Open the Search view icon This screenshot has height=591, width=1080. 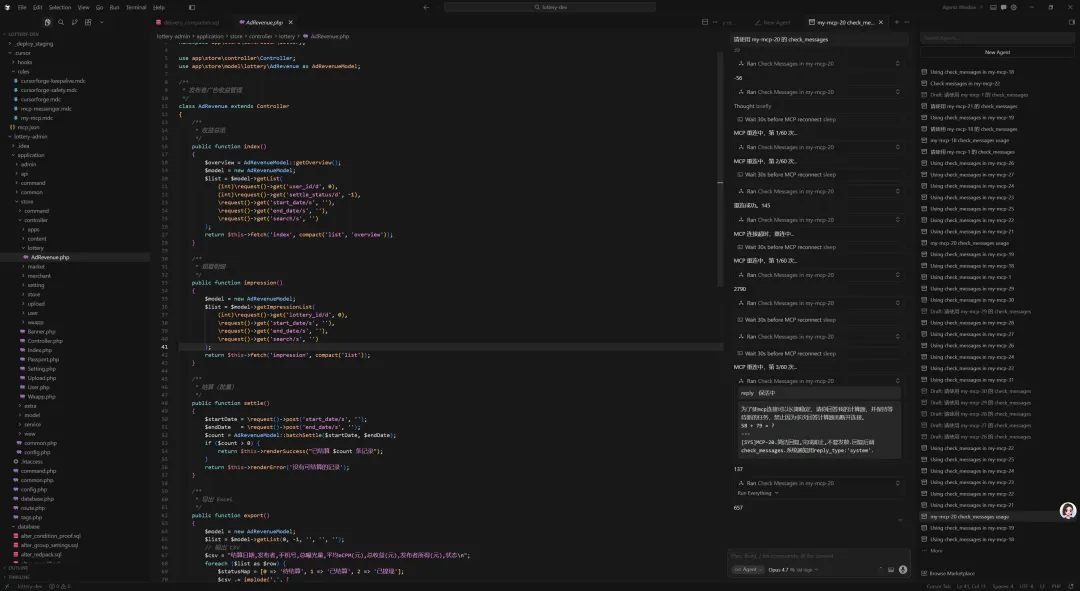(61, 21)
